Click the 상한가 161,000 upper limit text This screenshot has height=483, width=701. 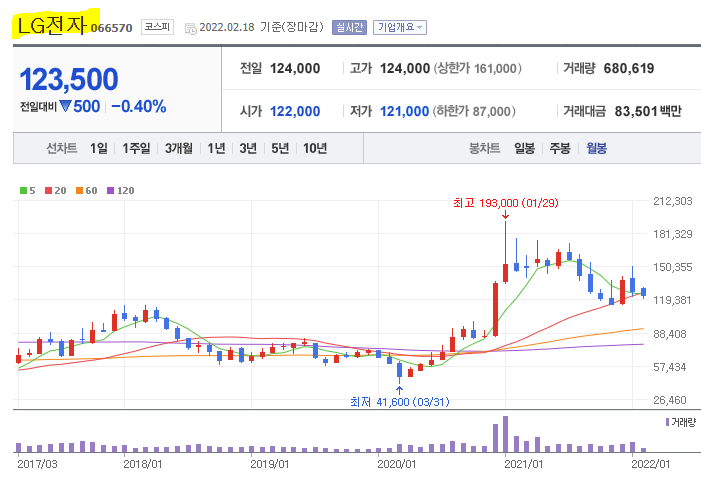click(477, 68)
